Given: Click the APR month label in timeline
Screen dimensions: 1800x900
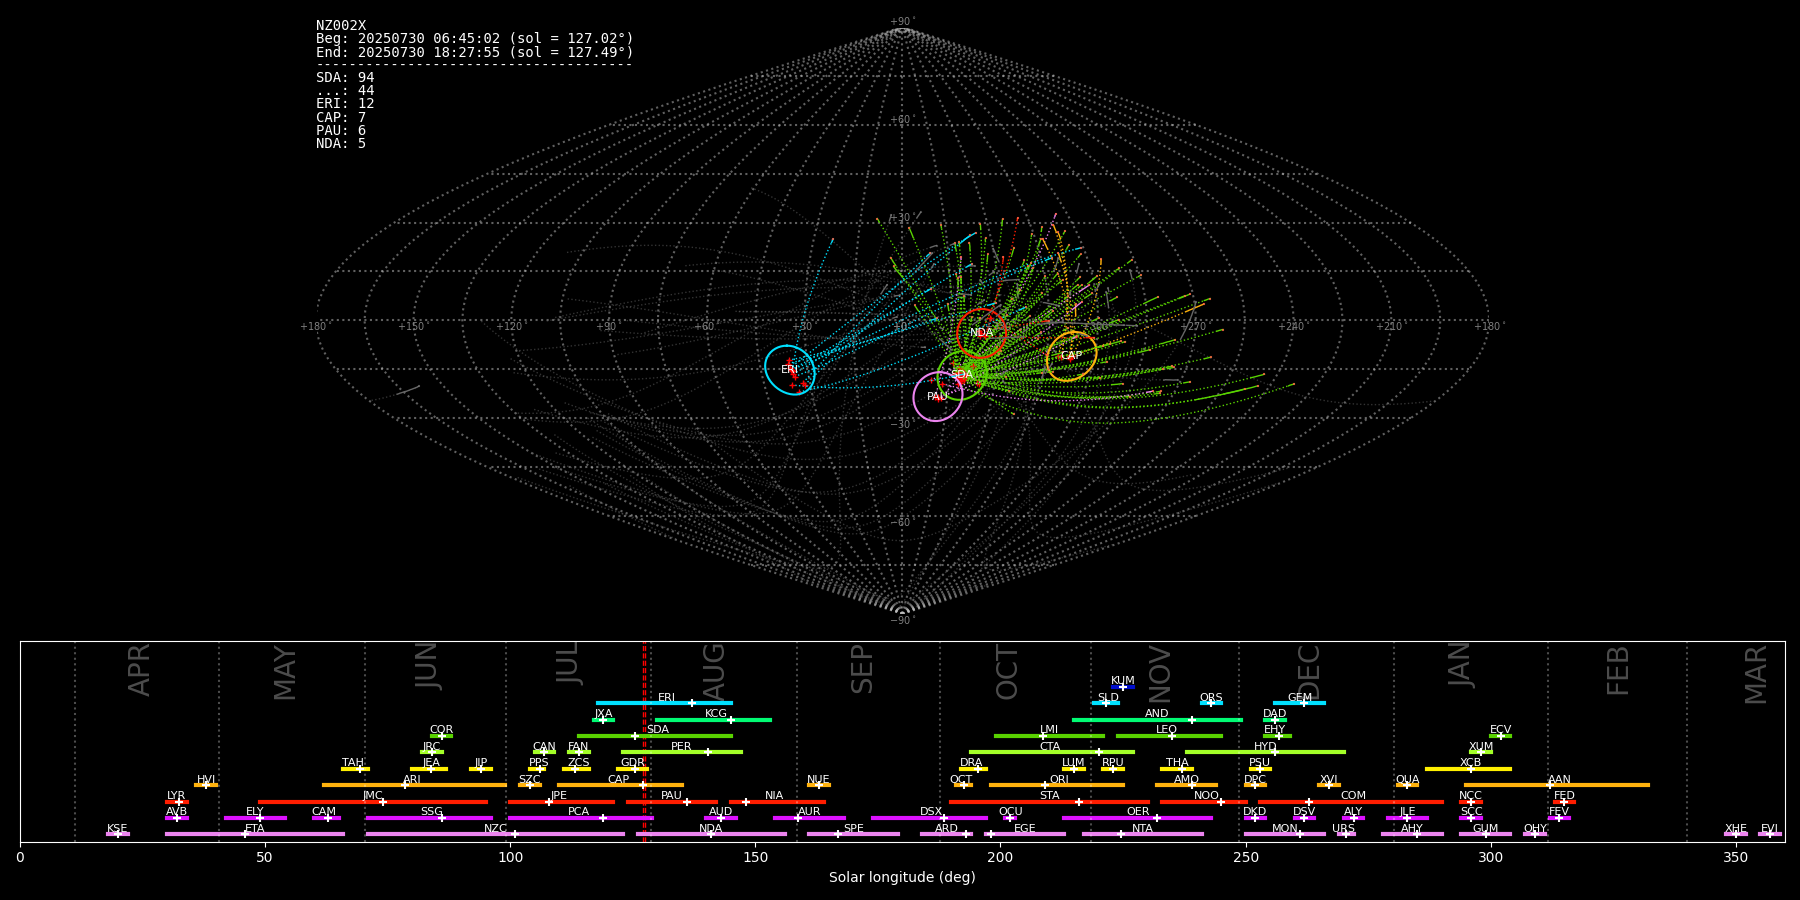Looking at the screenshot, I should tap(139, 670).
